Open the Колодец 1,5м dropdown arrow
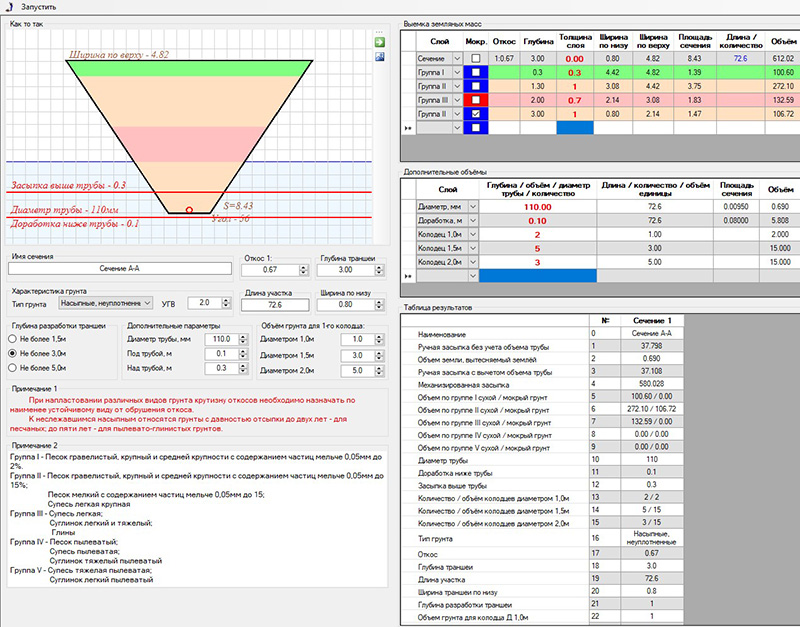This screenshot has width=800, height=627. (473, 248)
